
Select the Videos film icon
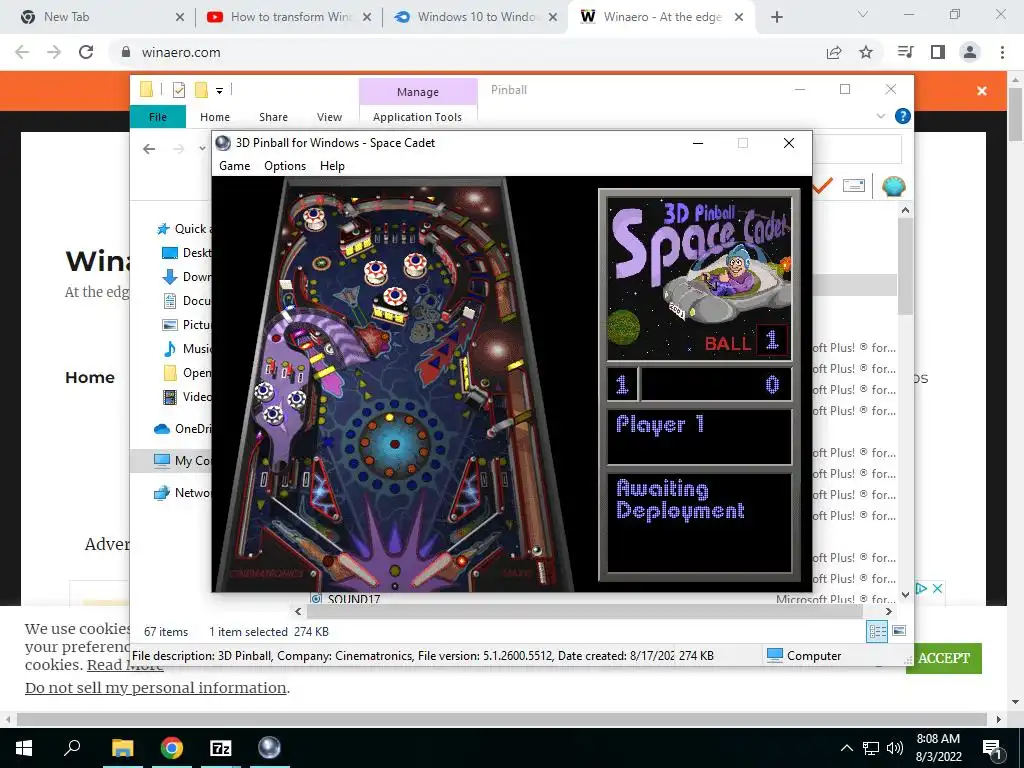point(170,396)
